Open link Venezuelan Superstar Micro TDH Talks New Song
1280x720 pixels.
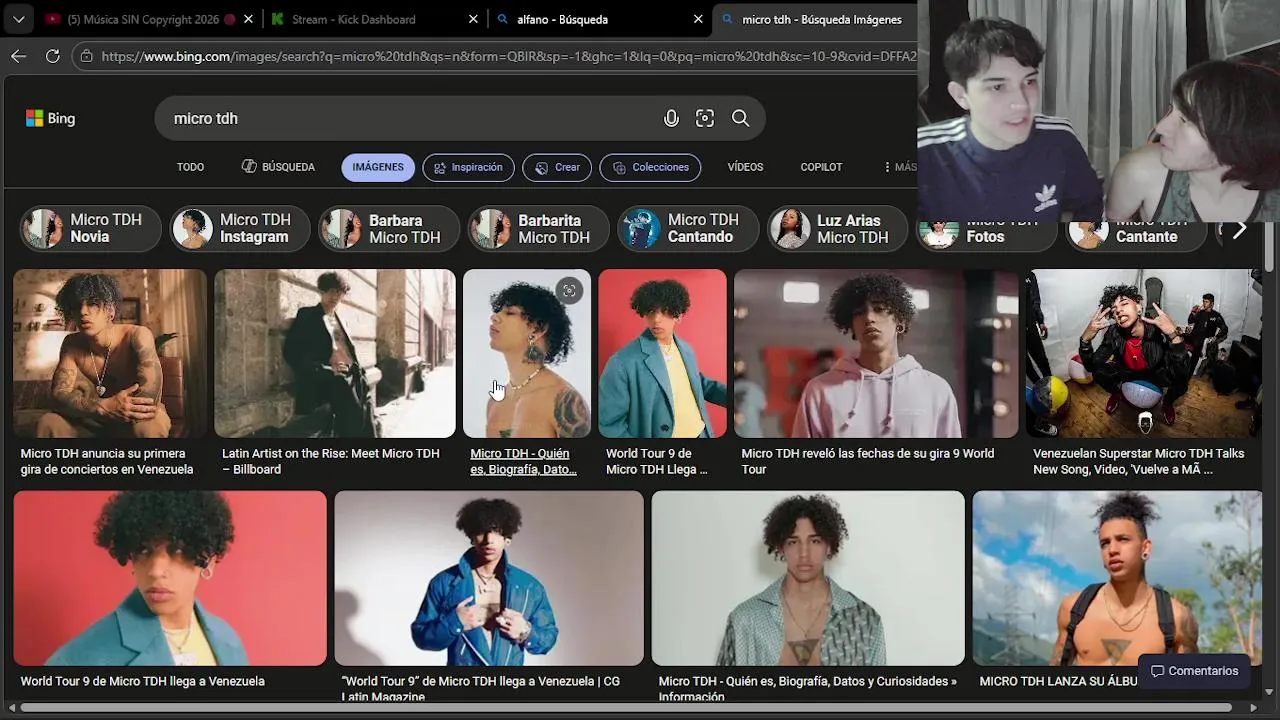coord(1139,461)
